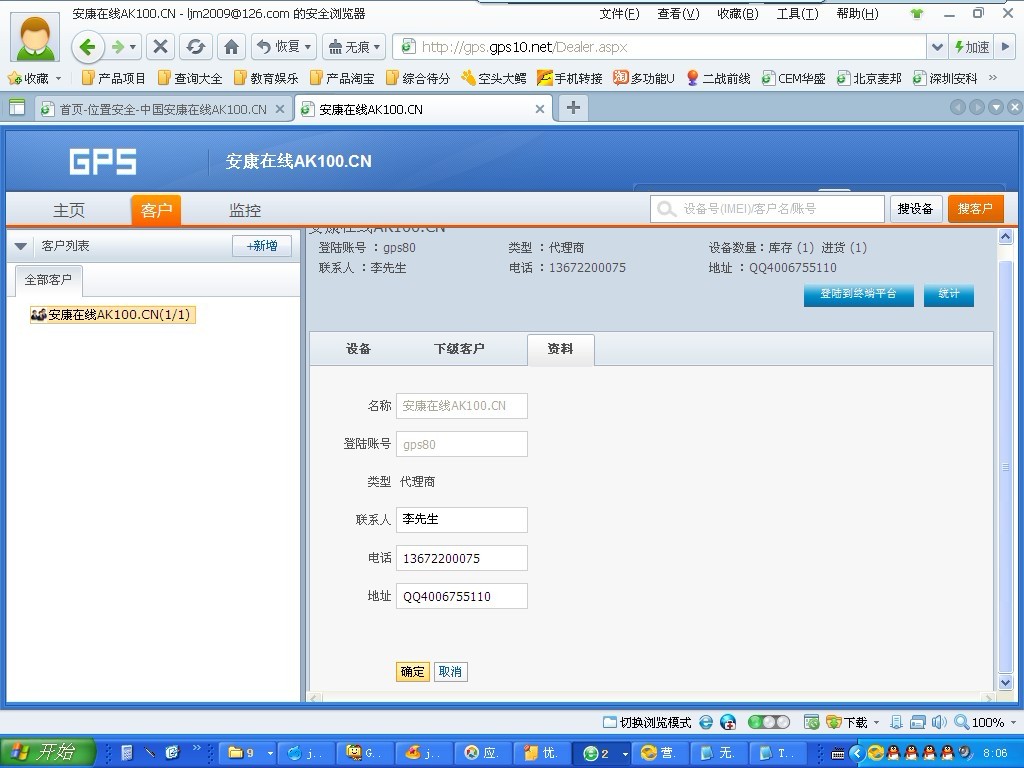Viewport: 1024px width, 768px height.
Task: Open the 帮助(H) menu
Action: pyautogui.click(x=857, y=14)
